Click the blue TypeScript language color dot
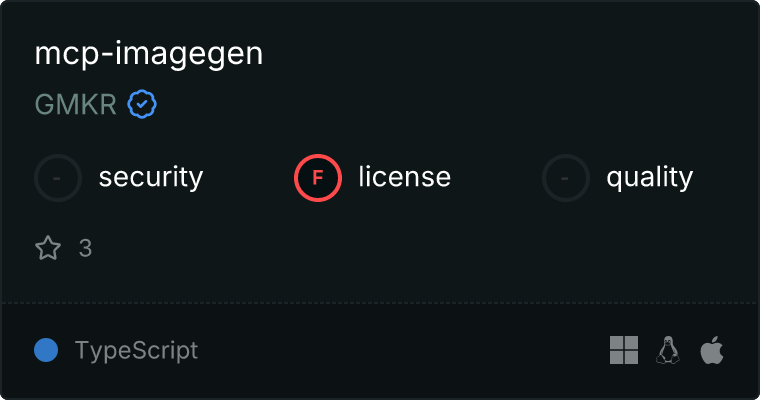The image size is (760, 400). pyautogui.click(x=46, y=350)
